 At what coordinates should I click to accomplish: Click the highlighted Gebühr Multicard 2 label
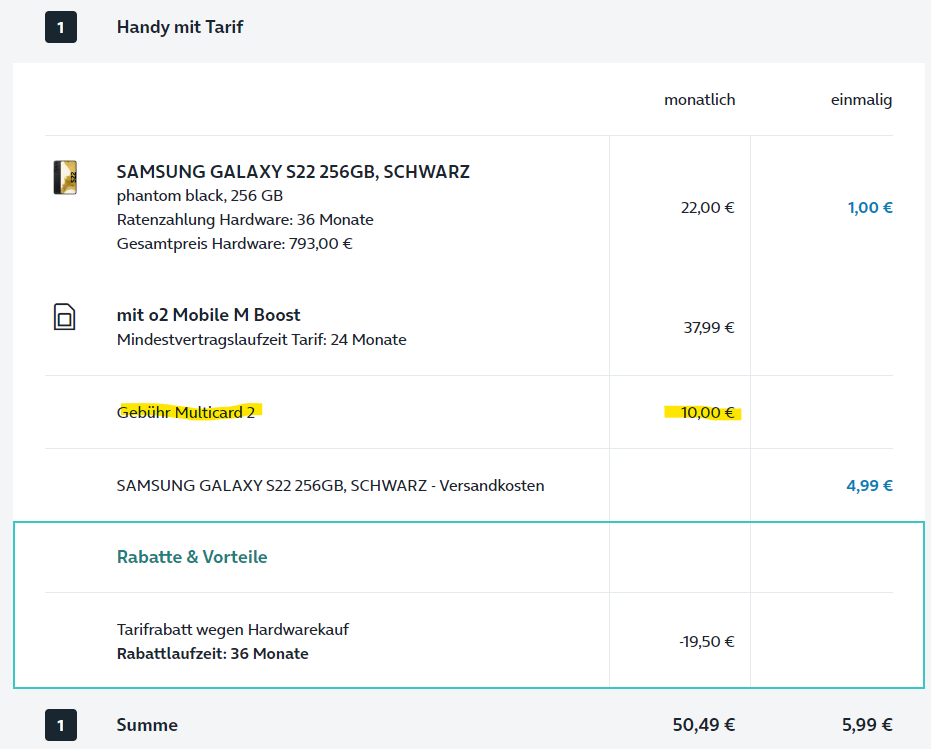[x=186, y=412]
